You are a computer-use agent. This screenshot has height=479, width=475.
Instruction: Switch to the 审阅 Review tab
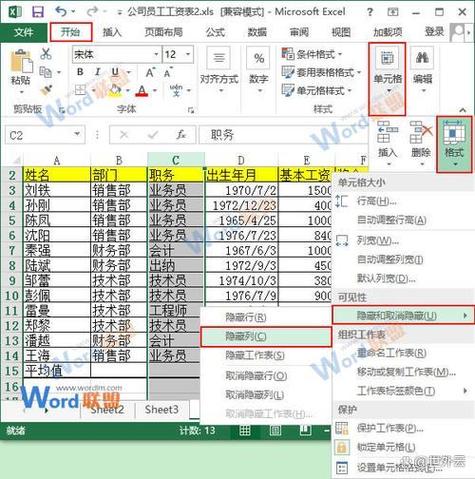point(299,32)
